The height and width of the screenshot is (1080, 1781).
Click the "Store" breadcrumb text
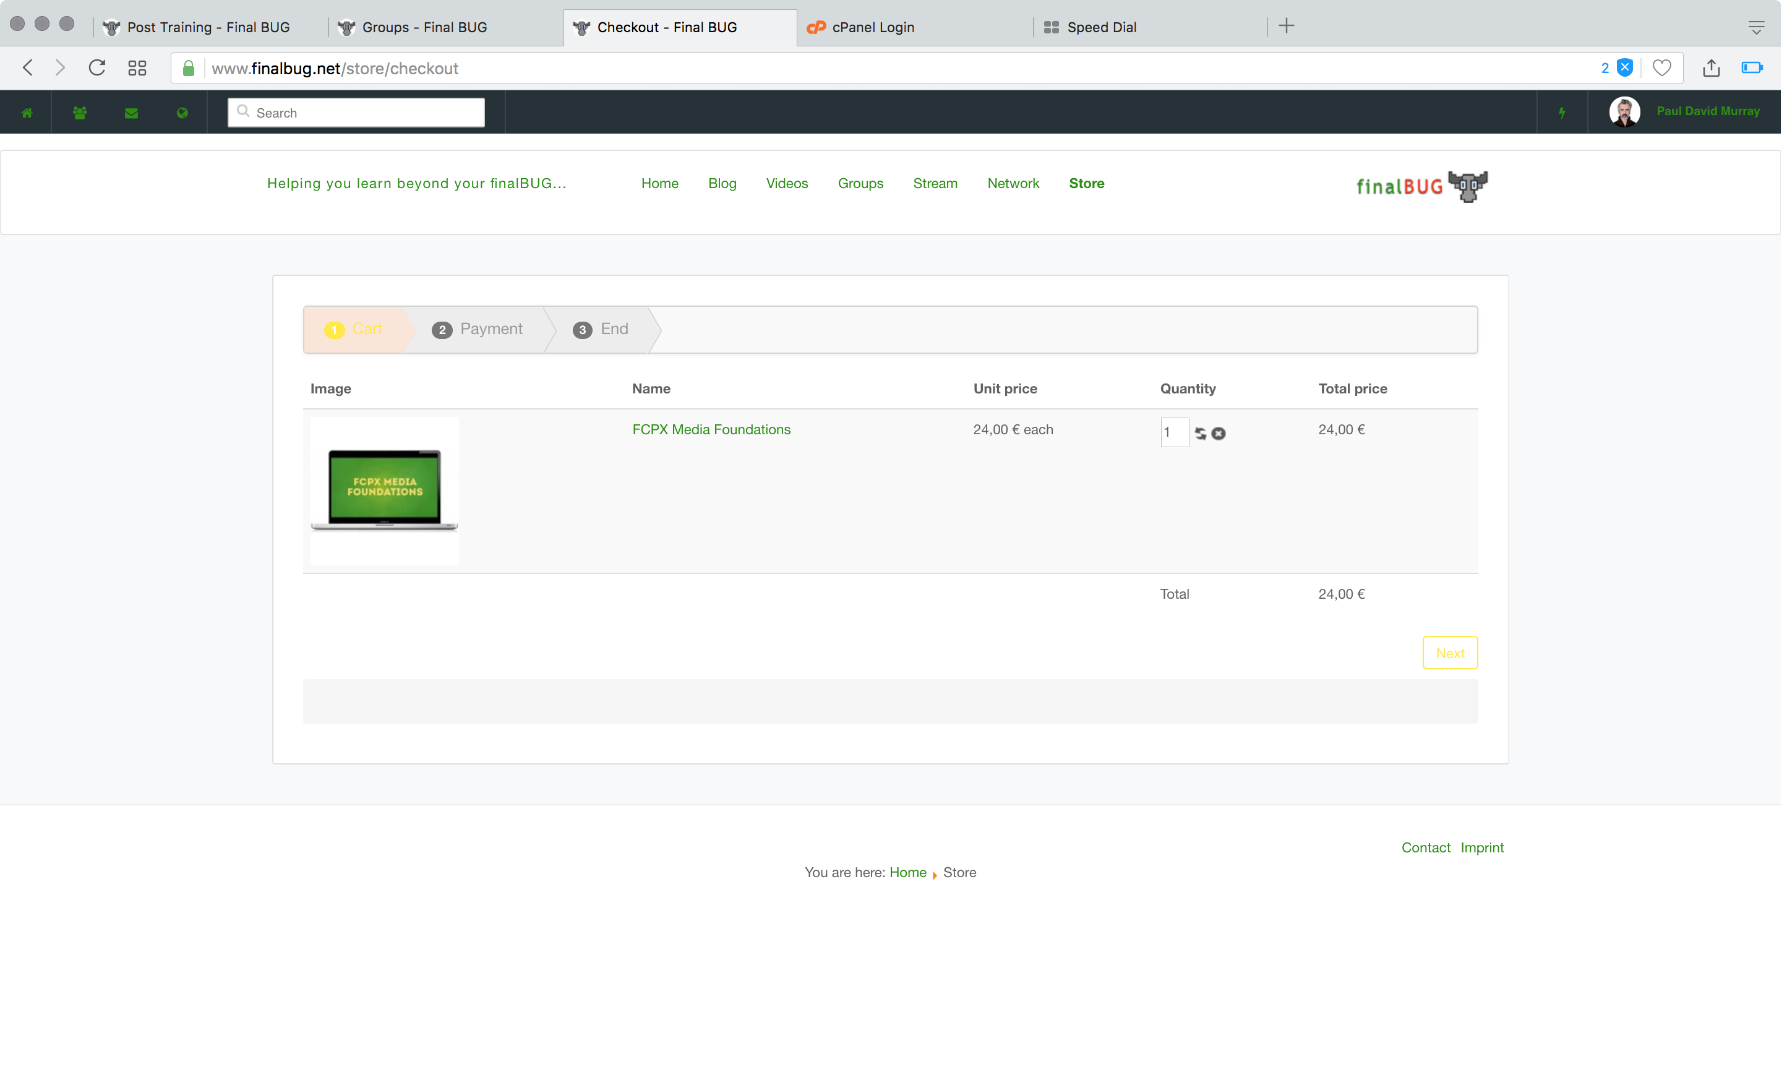click(x=960, y=872)
